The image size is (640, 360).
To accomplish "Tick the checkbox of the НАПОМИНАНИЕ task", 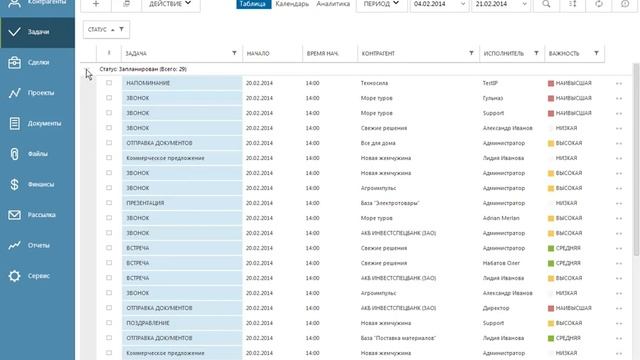I will tap(109, 83).
